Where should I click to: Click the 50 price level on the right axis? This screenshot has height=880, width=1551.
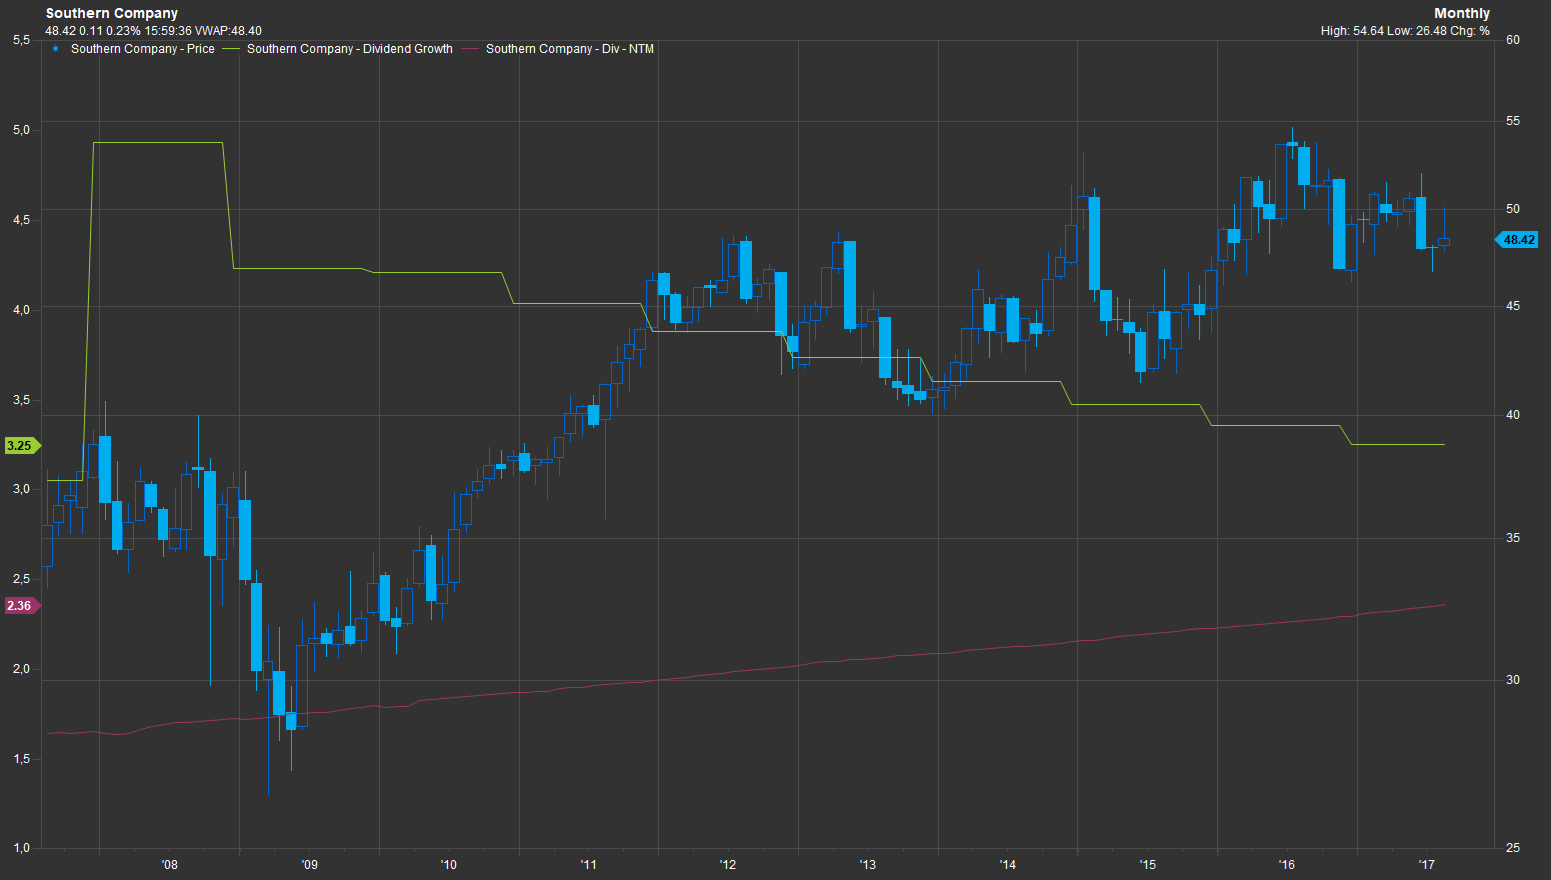click(1513, 209)
